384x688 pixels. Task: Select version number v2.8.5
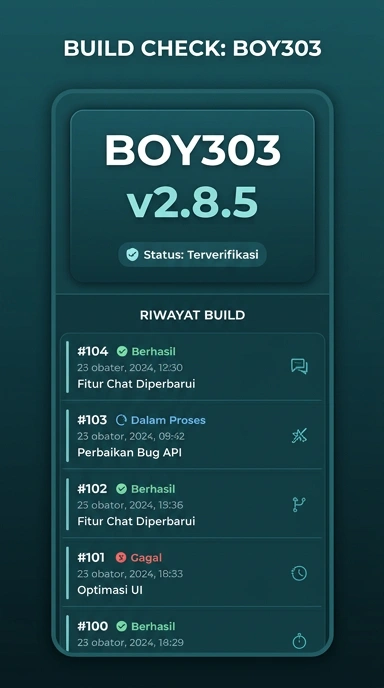pos(192,203)
